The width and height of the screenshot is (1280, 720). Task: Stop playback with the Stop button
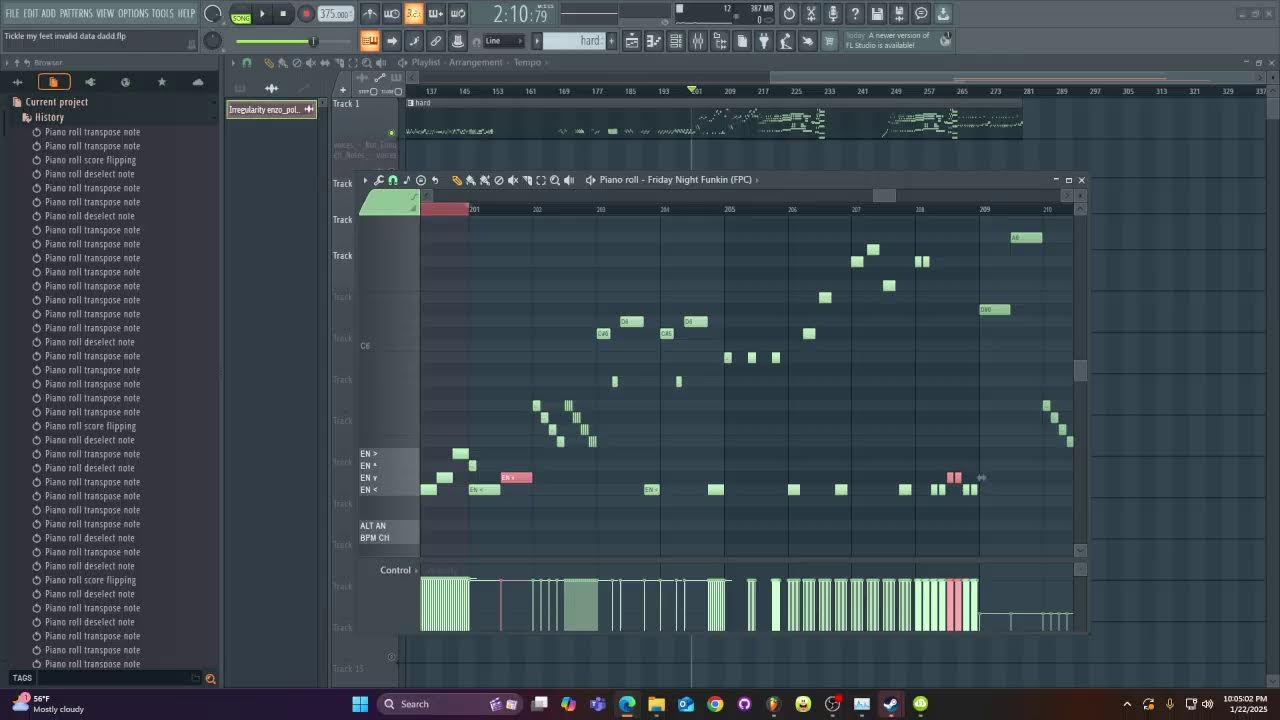[x=283, y=14]
